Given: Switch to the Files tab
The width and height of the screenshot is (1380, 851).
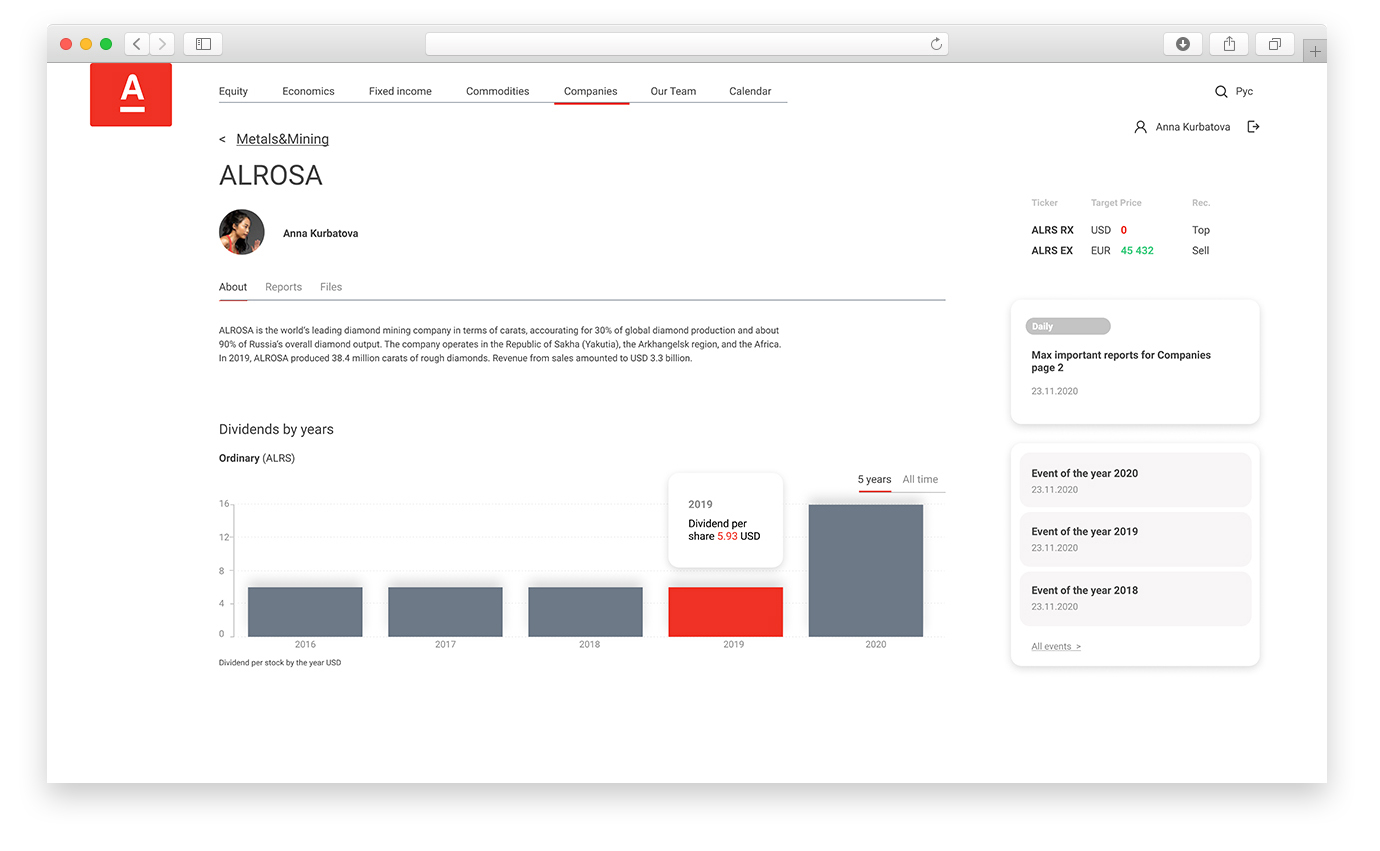Looking at the screenshot, I should click(x=331, y=287).
